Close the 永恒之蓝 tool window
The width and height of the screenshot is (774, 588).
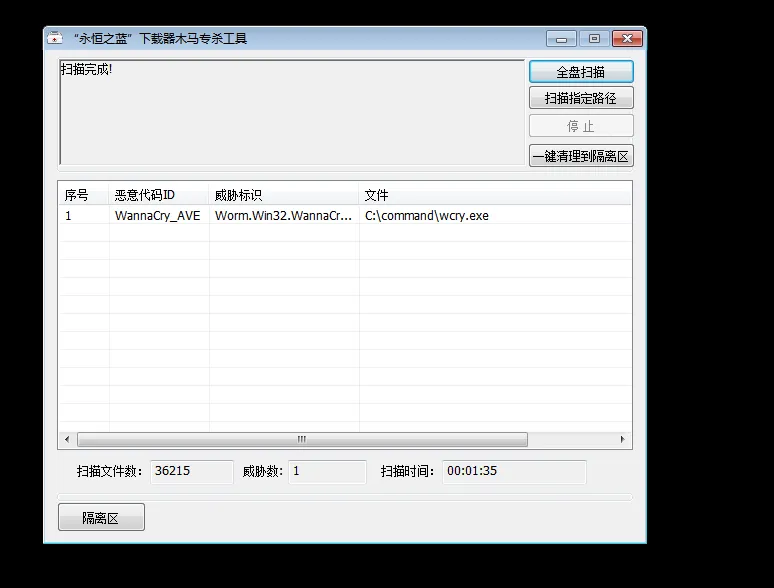pos(627,39)
